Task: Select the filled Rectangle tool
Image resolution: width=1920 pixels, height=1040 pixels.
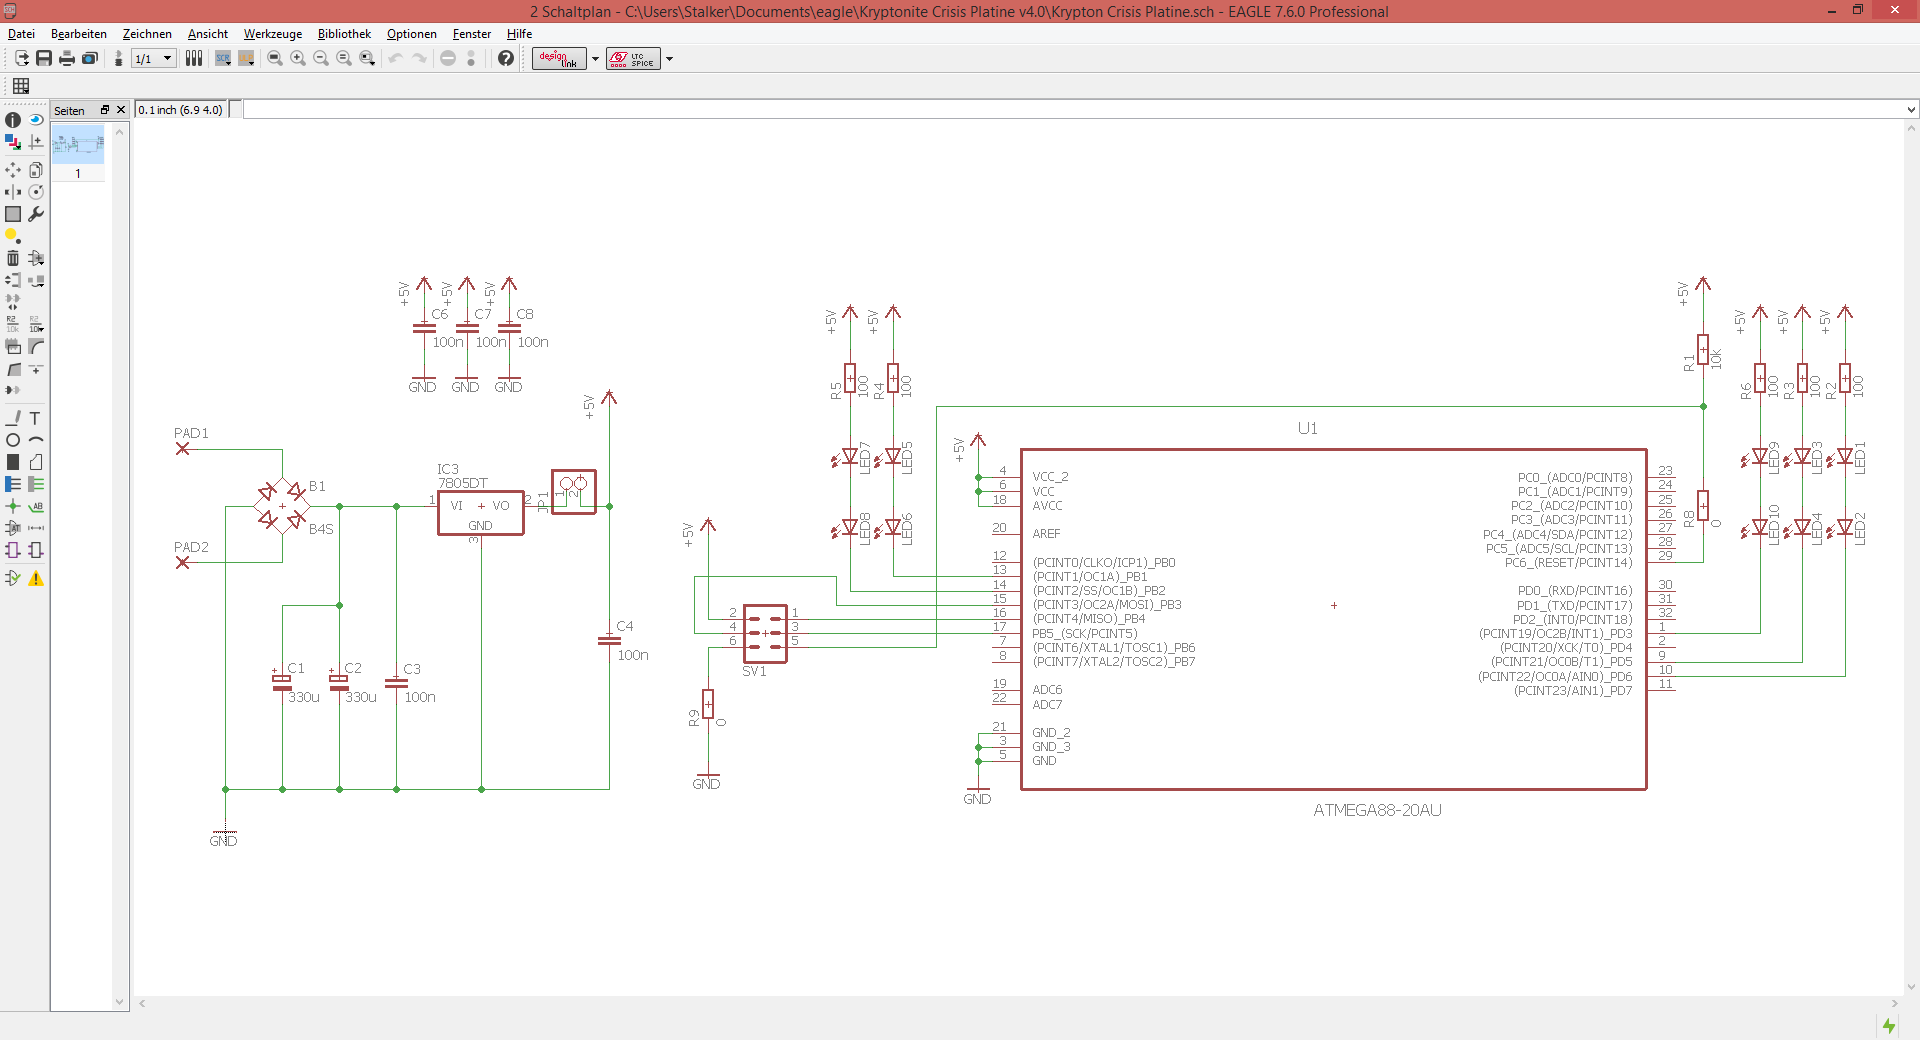Action: click(x=13, y=462)
